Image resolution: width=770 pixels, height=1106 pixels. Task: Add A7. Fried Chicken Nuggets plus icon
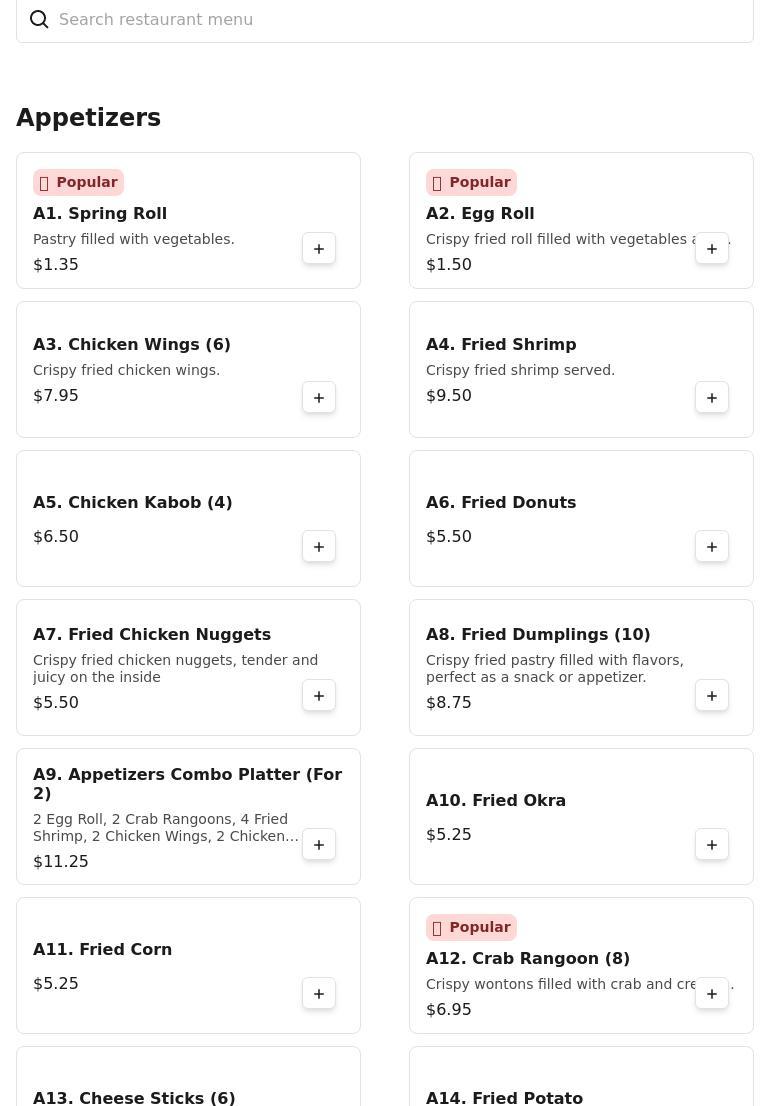(x=319, y=695)
